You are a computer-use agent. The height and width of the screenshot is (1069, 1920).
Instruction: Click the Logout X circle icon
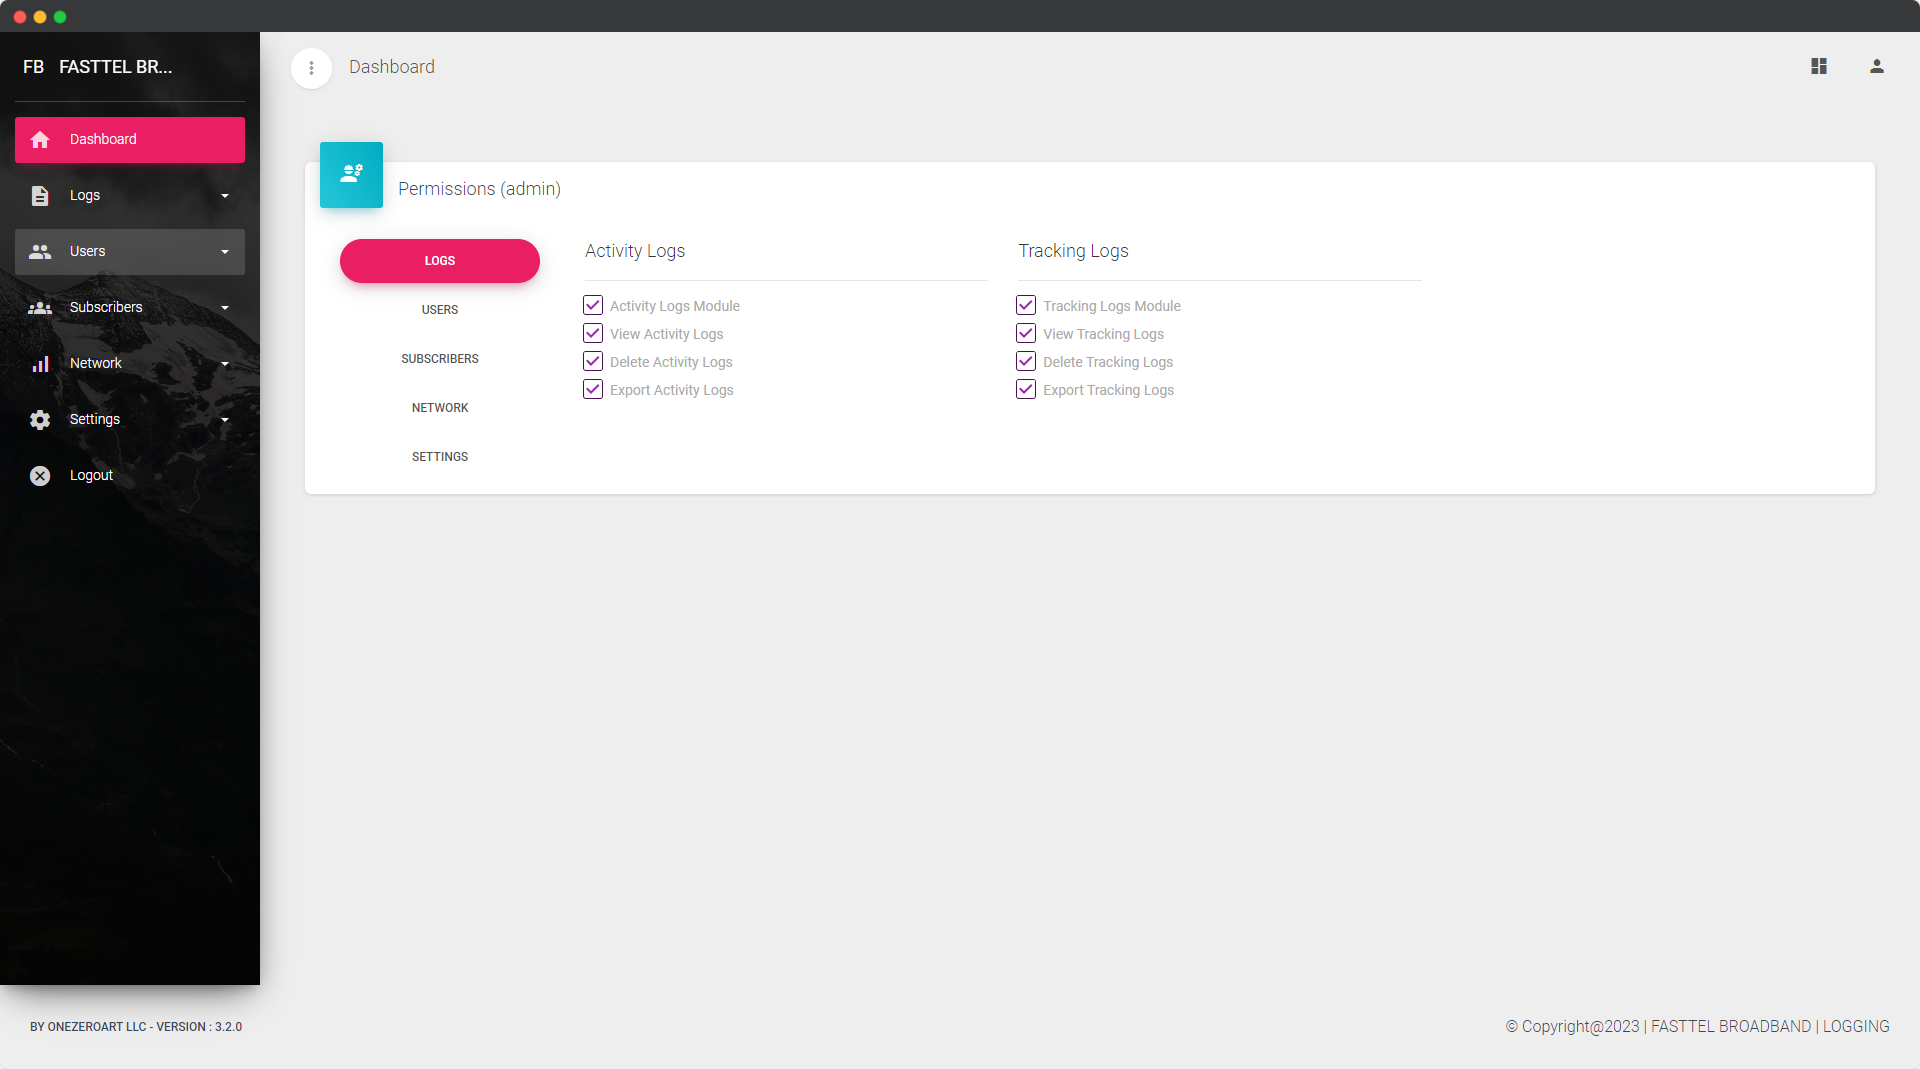point(40,476)
